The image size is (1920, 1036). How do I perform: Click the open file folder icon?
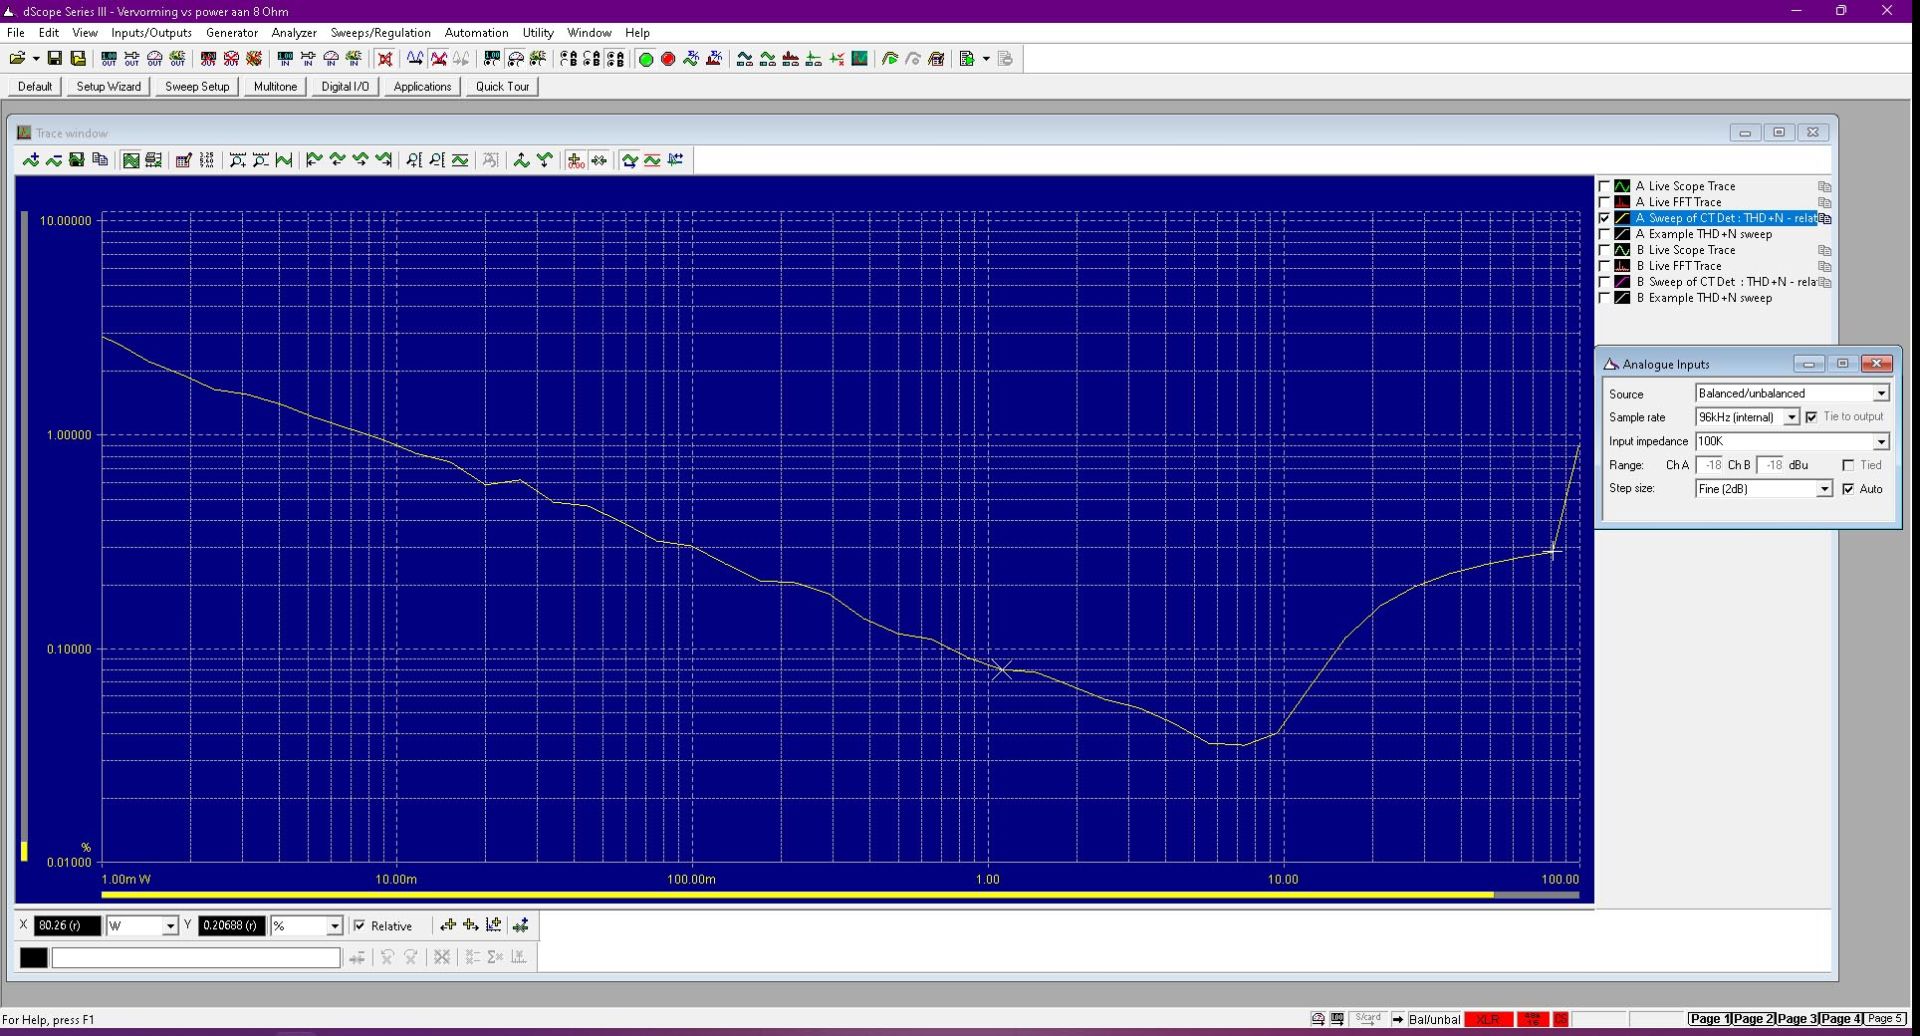(x=17, y=59)
